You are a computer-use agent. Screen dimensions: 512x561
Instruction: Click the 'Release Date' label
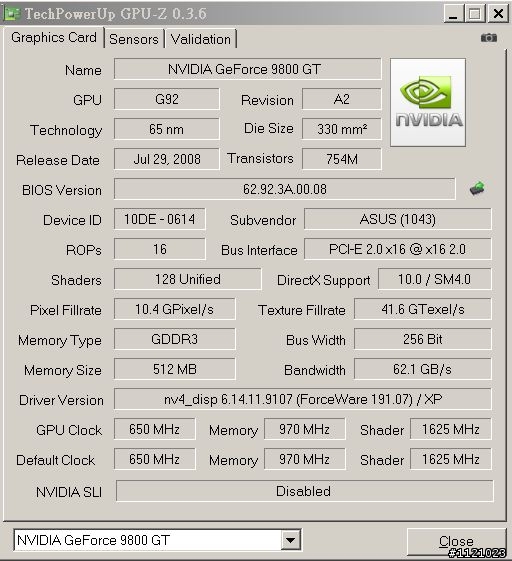(x=58, y=160)
